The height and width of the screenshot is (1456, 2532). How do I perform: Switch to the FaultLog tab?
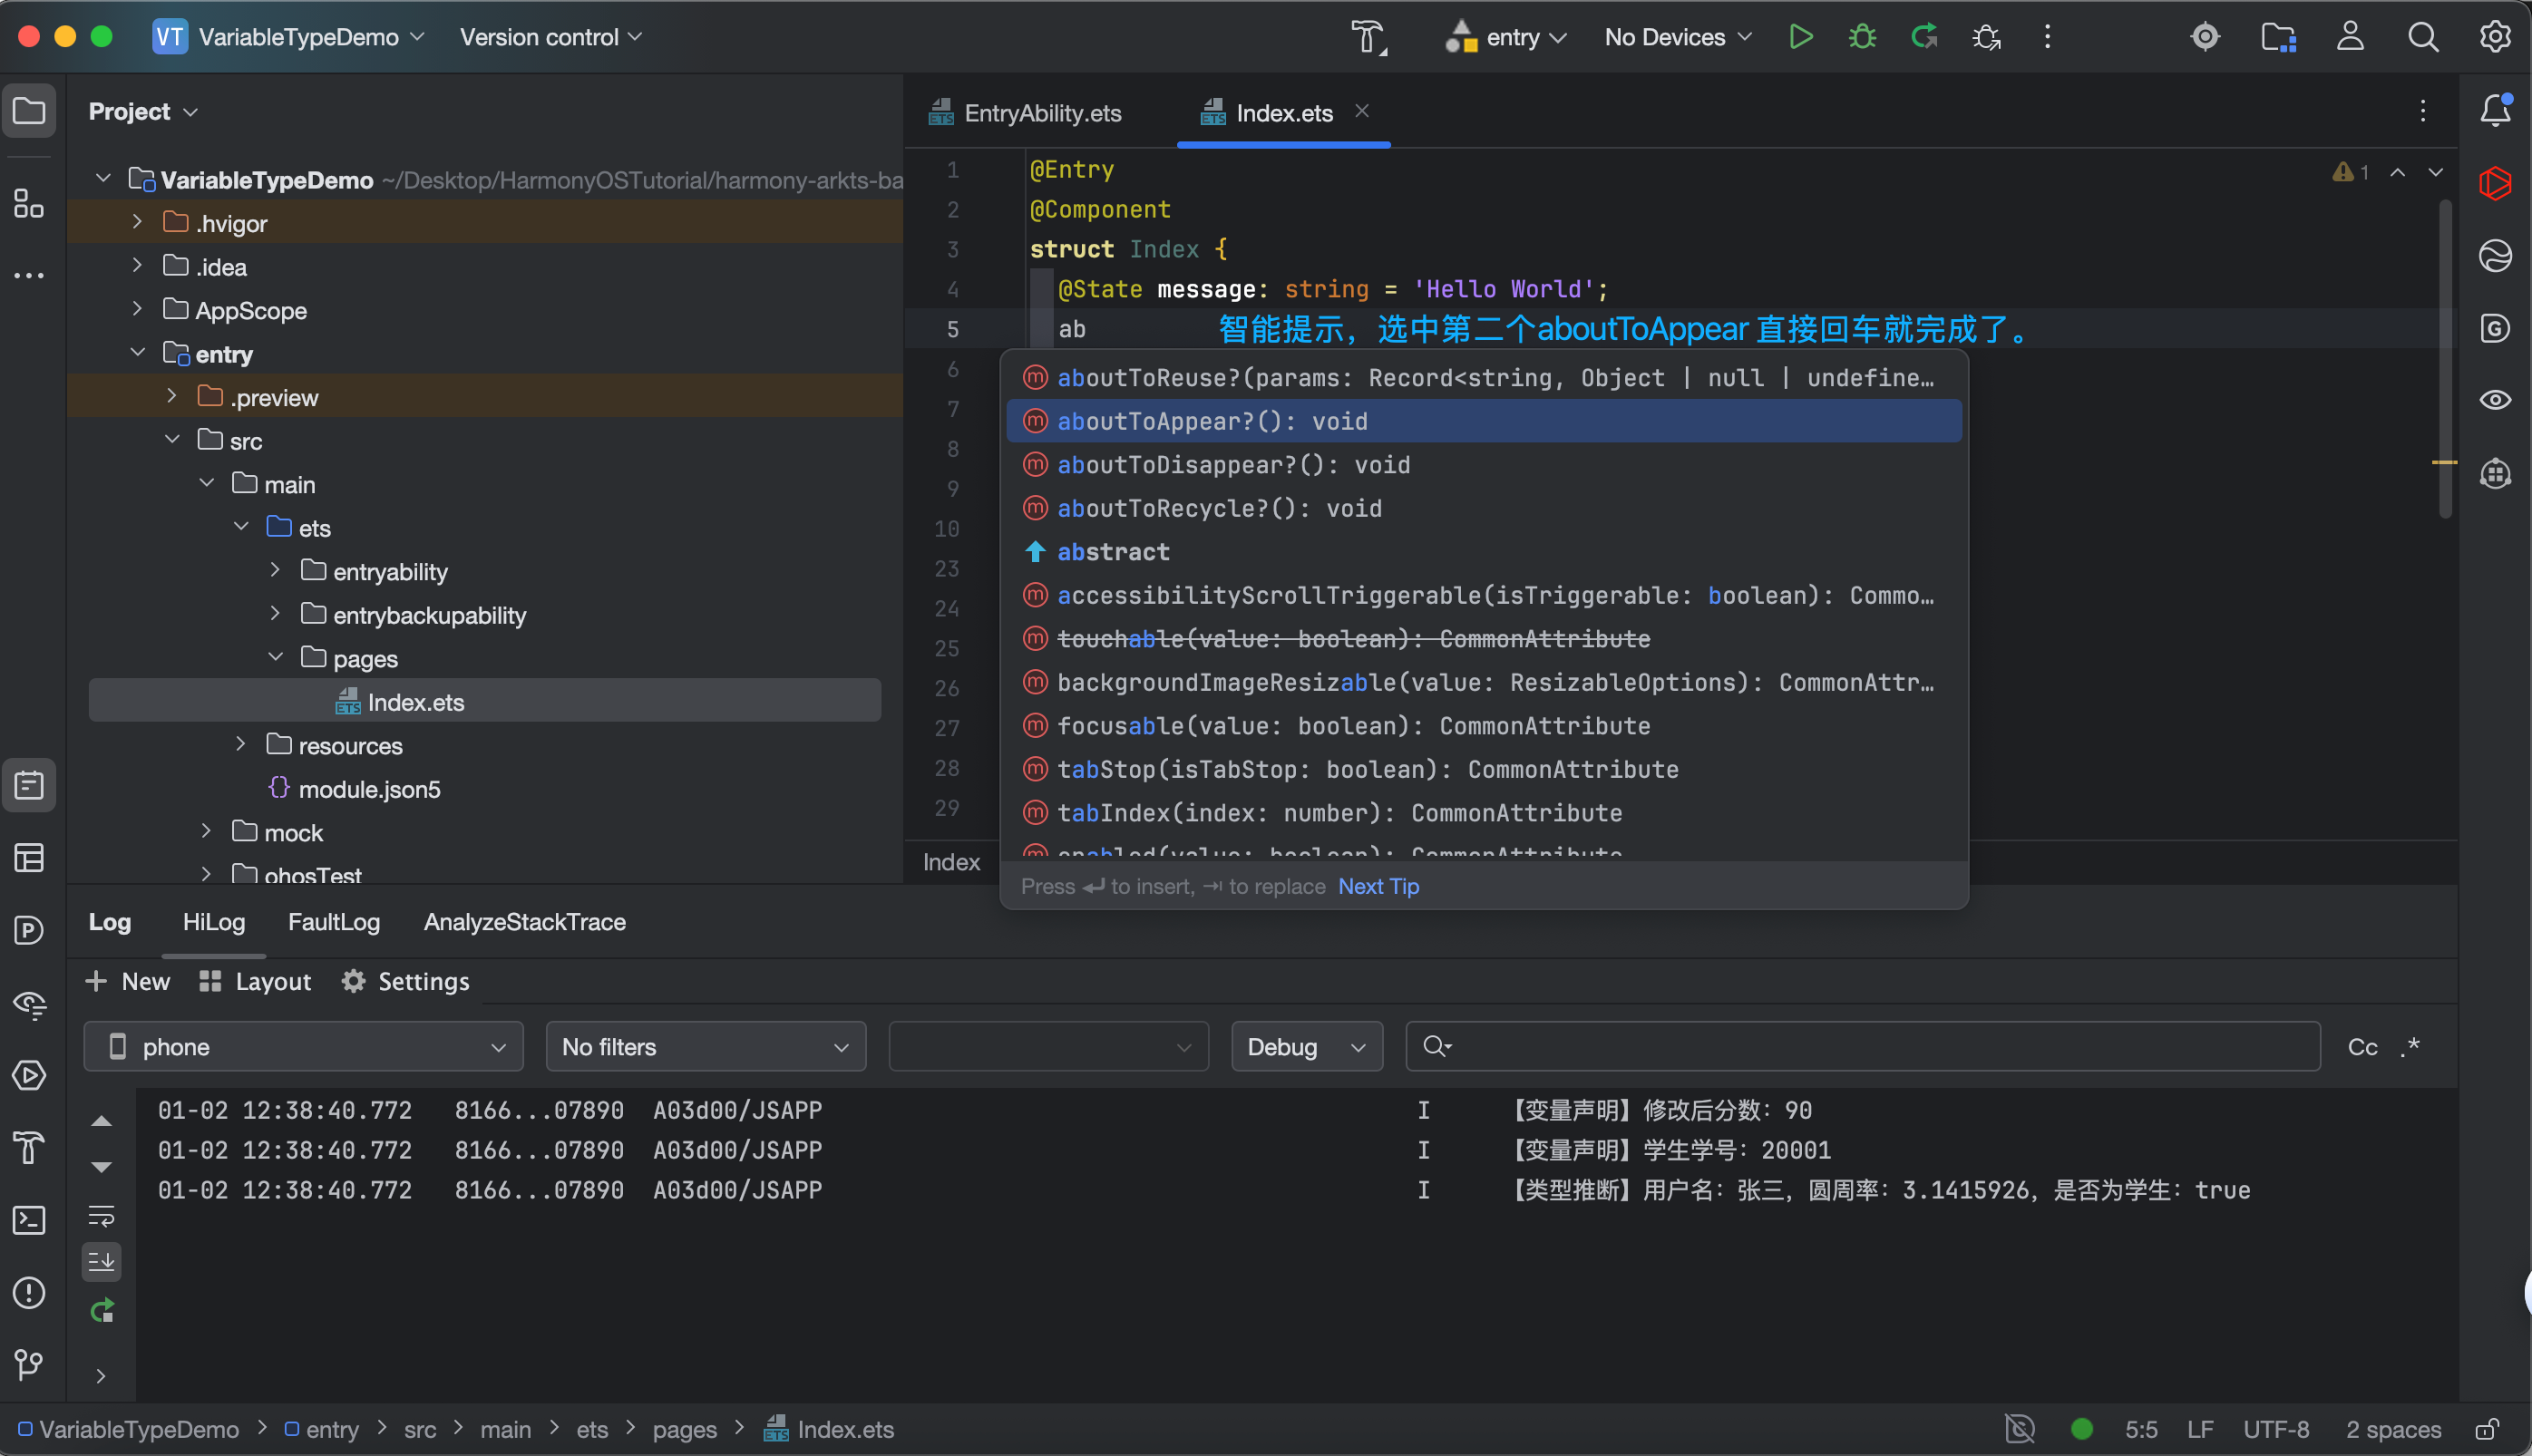(334, 922)
